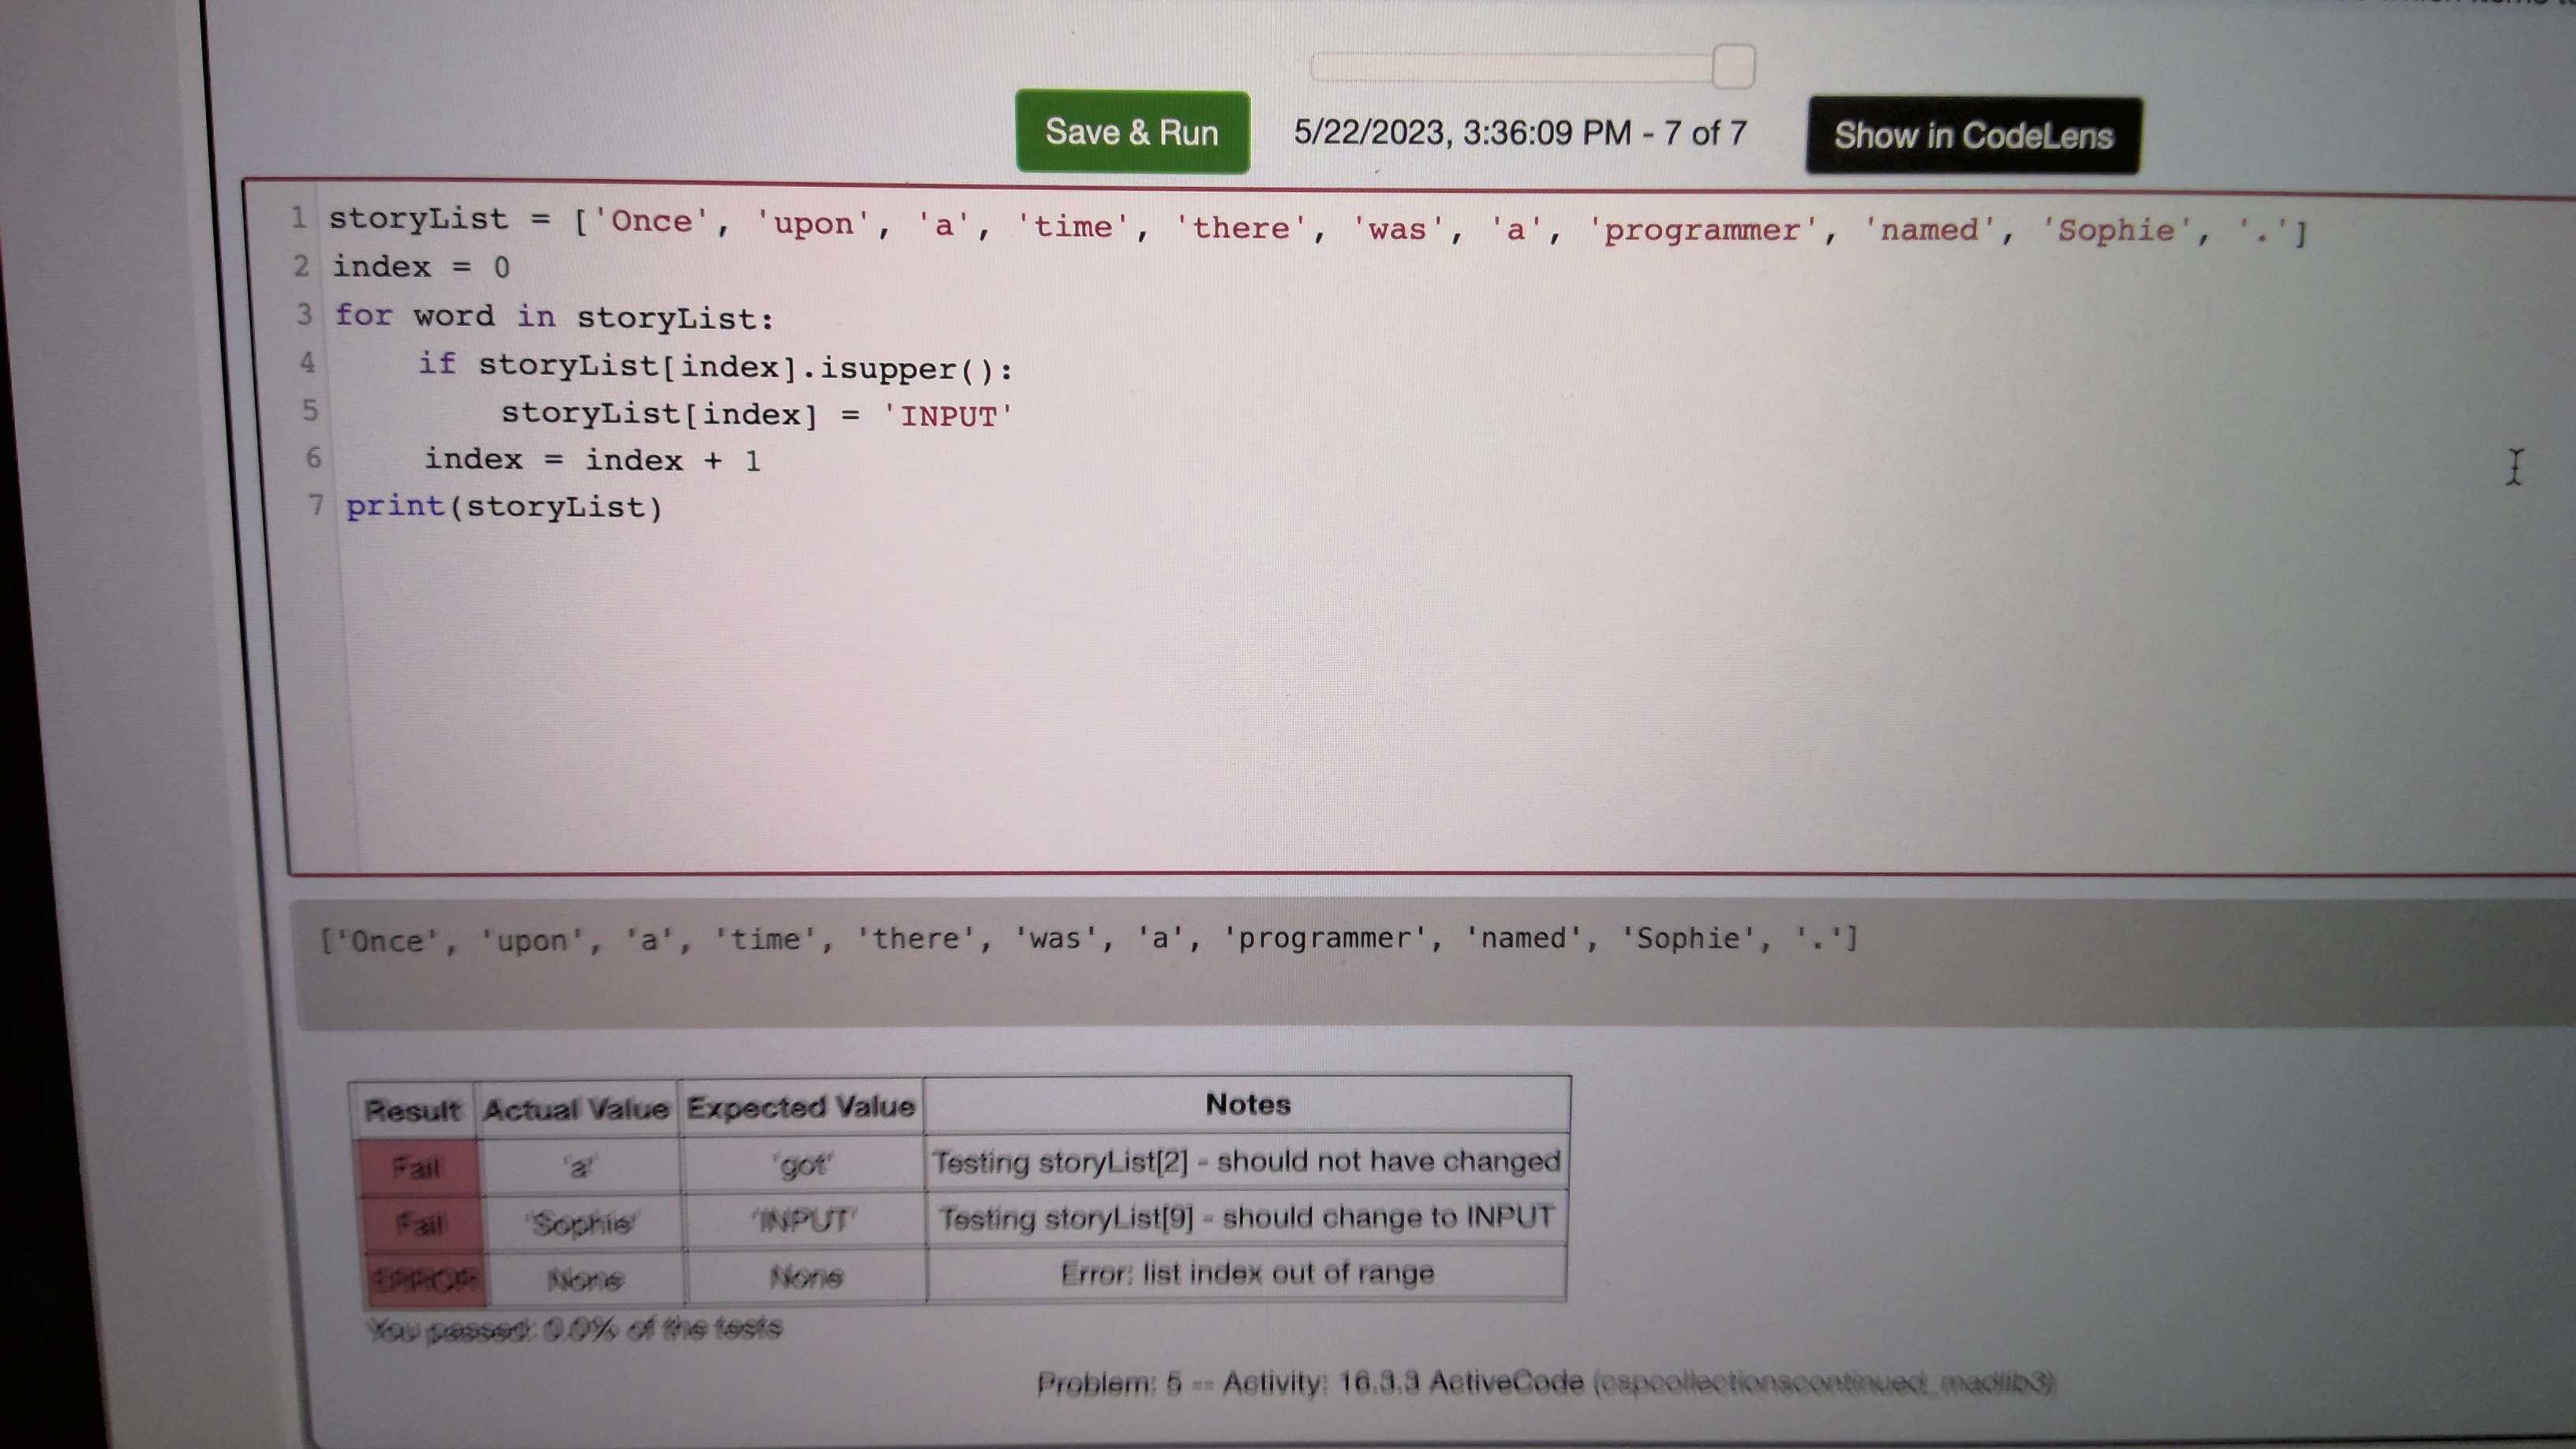2576x1449 pixels.
Task: Open Show in CodeLens view
Action: [x=1972, y=134]
